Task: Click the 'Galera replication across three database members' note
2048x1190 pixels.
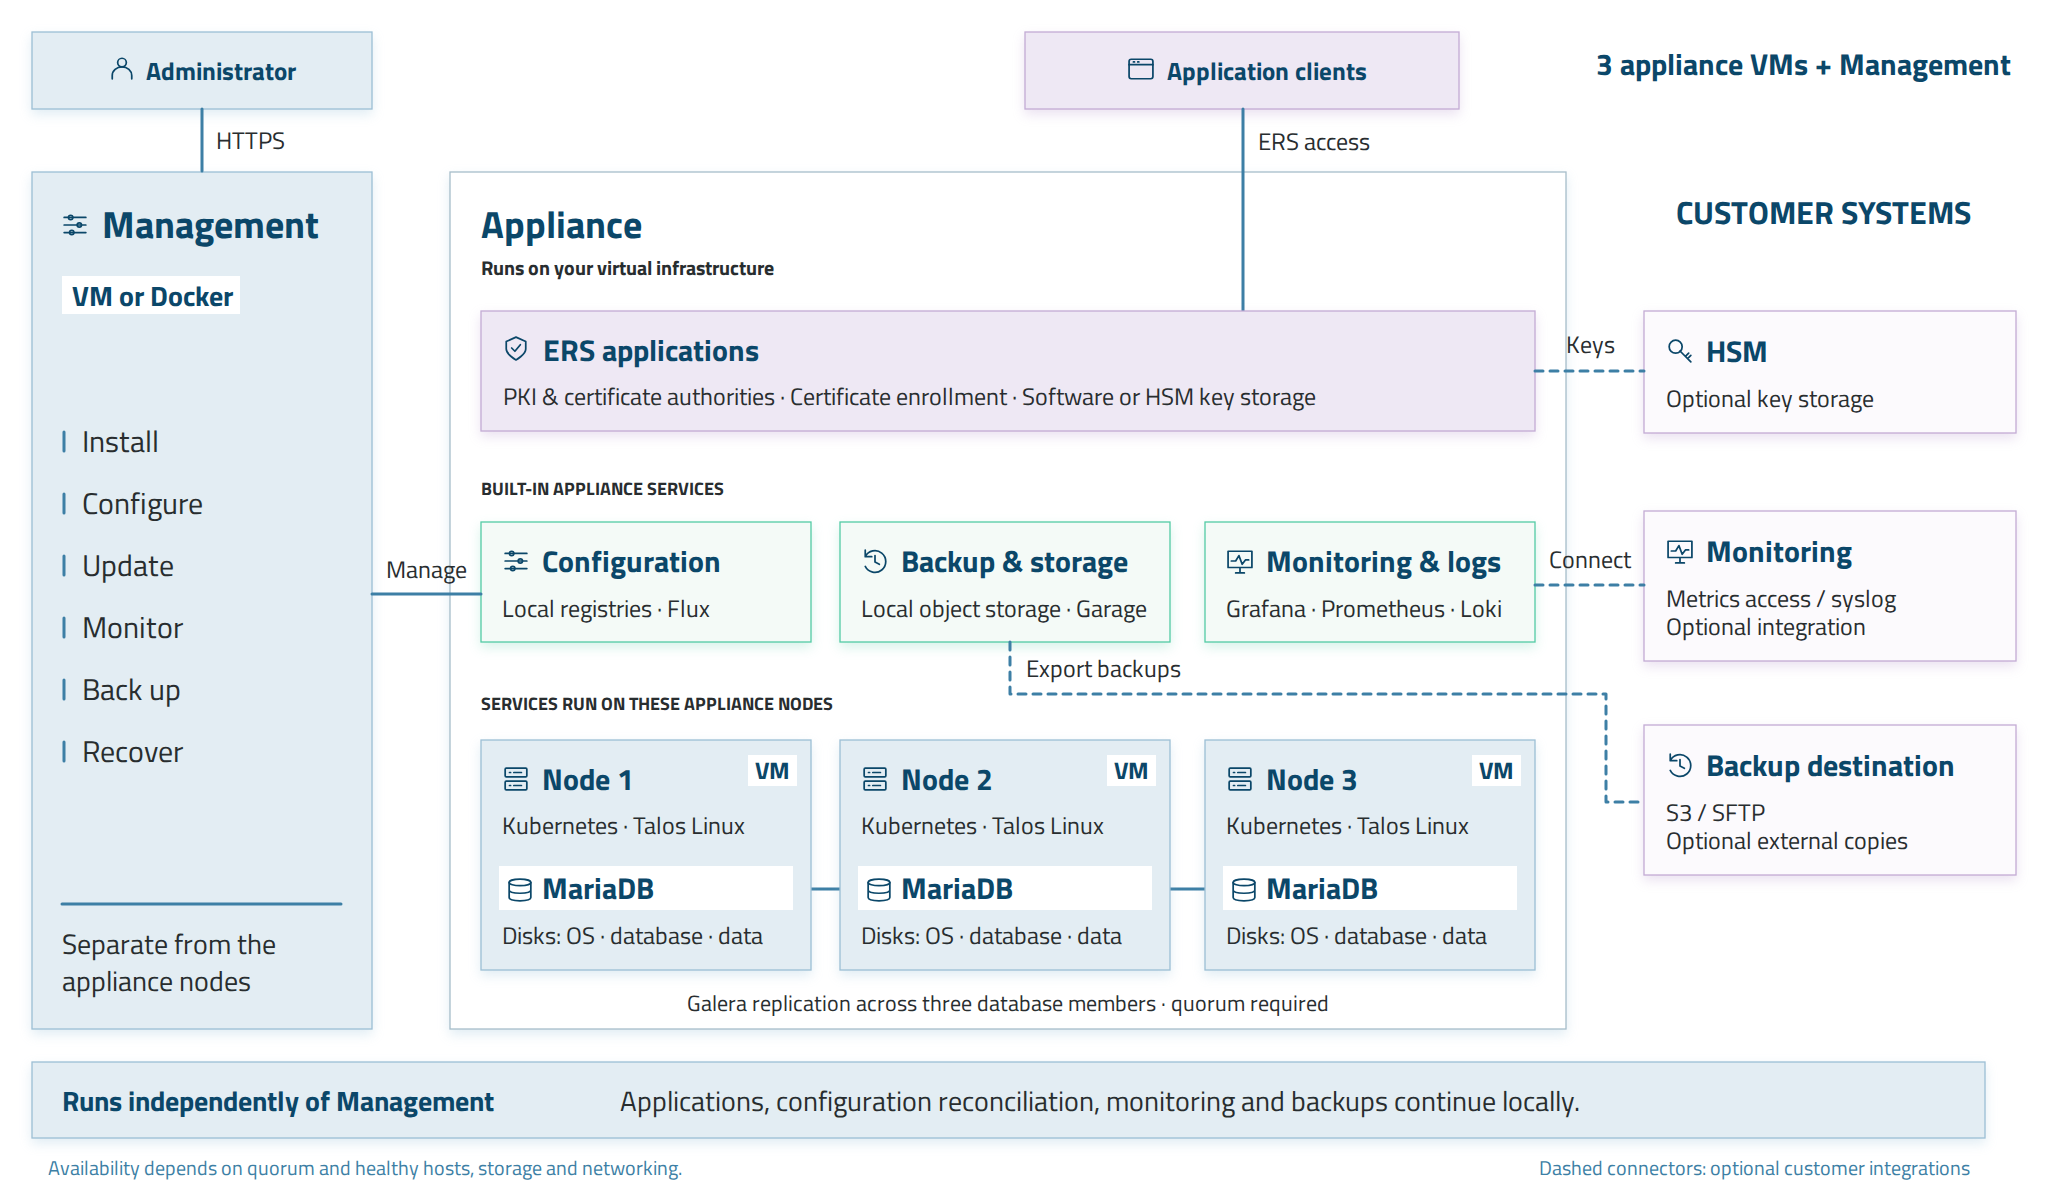Action: (x=1007, y=1003)
